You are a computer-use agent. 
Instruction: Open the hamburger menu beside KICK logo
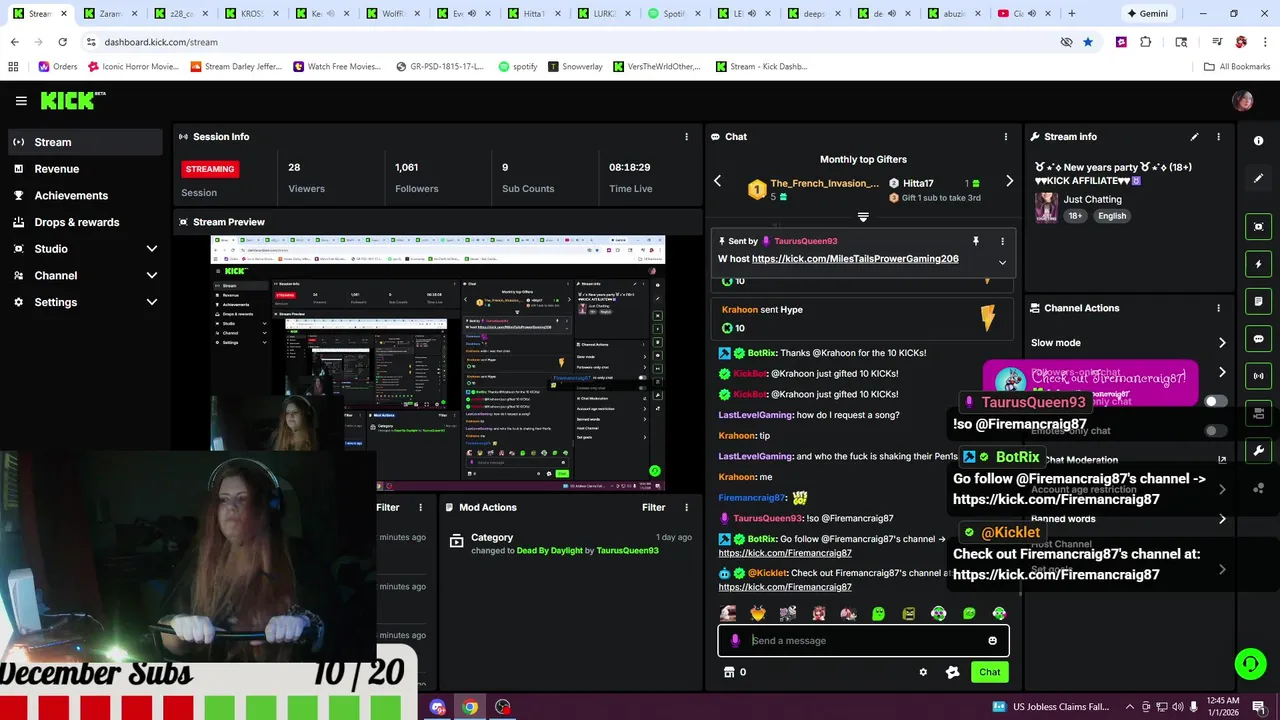21,101
